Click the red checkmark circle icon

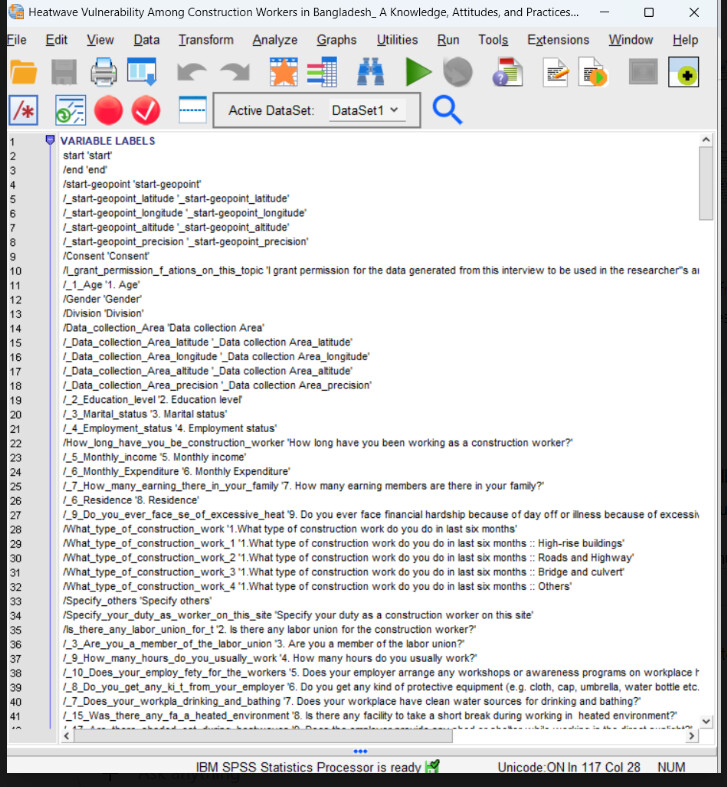click(x=146, y=109)
